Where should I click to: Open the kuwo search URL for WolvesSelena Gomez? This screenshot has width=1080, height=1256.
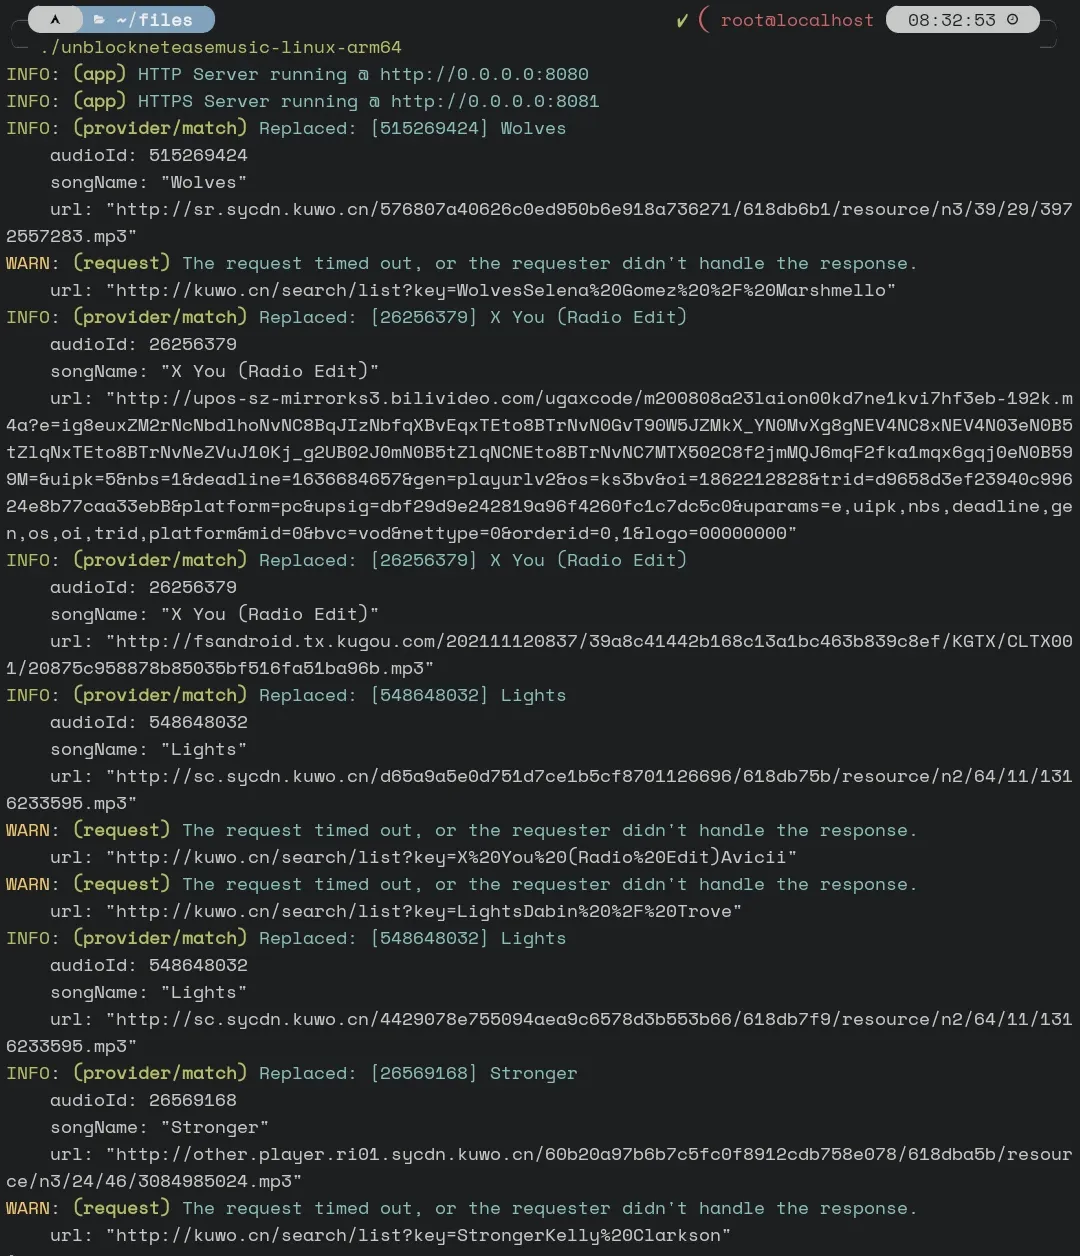click(x=506, y=290)
